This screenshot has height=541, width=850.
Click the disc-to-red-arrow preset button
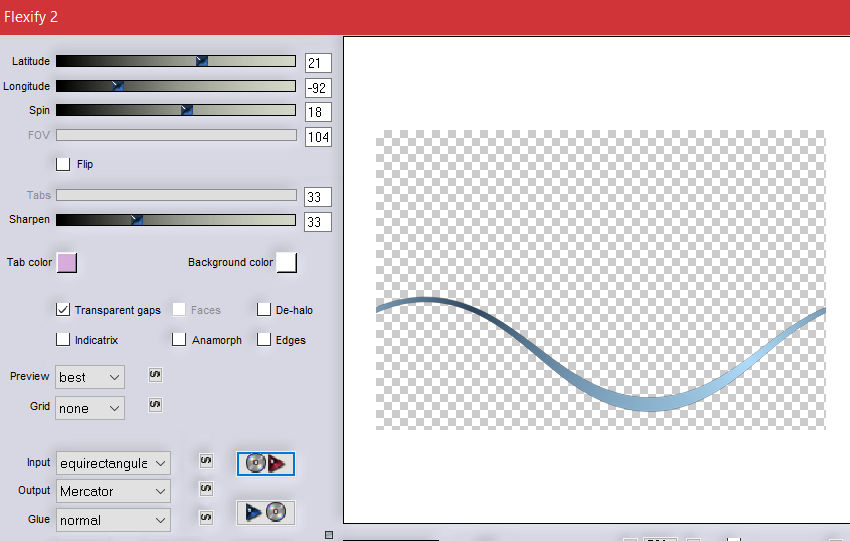[266, 464]
